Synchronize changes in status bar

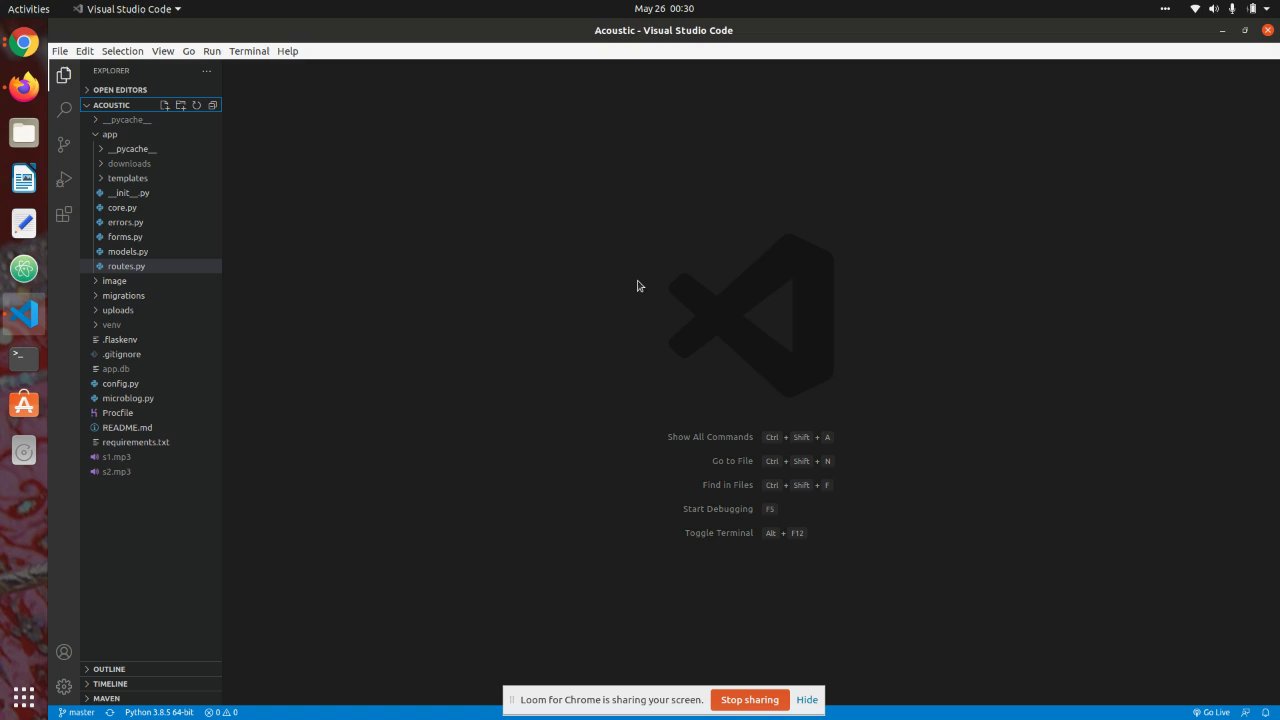pyautogui.click(x=110, y=713)
